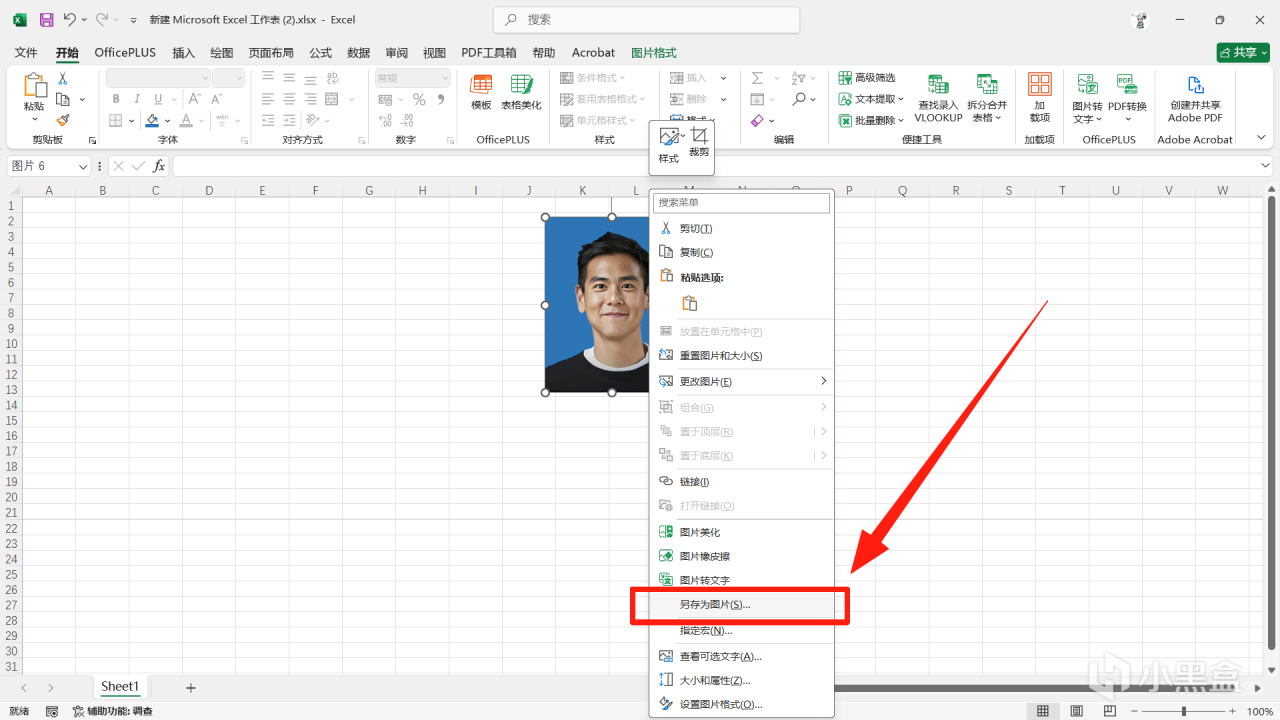
Task: Click 图片转文字 in context menu
Action: (x=742, y=581)
